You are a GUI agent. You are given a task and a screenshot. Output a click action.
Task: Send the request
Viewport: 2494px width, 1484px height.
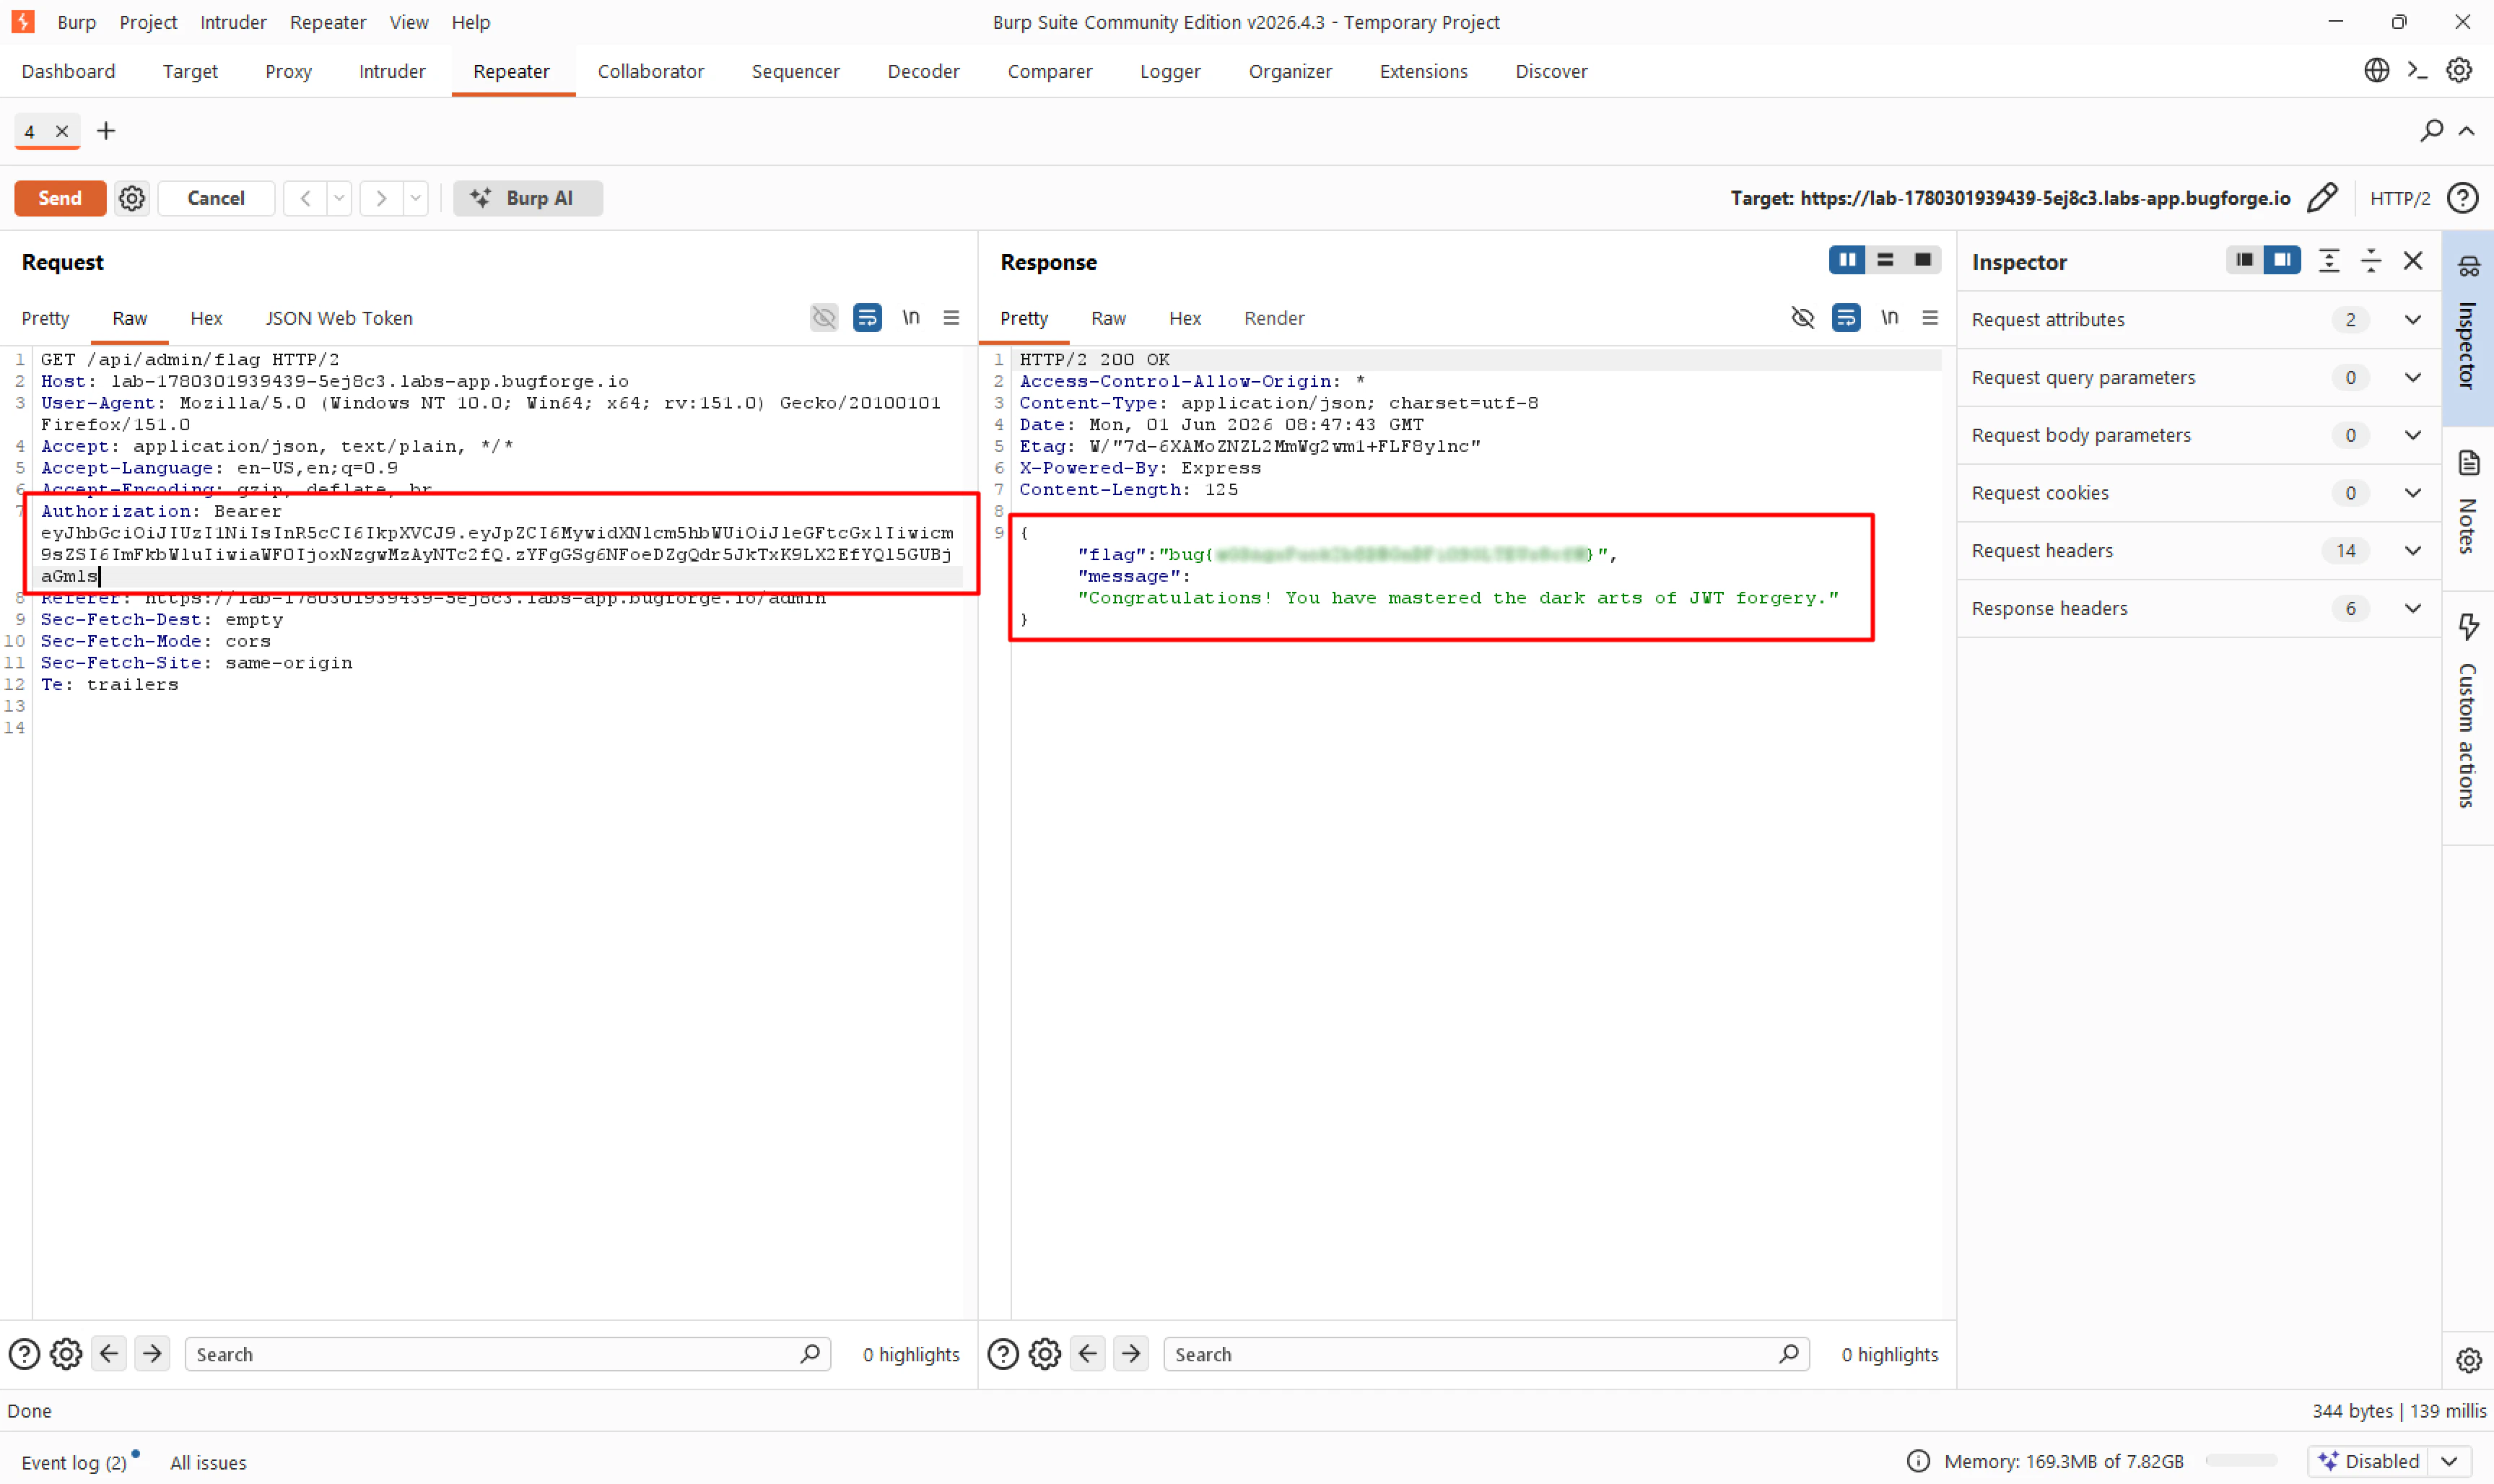(x=60, y=198)
